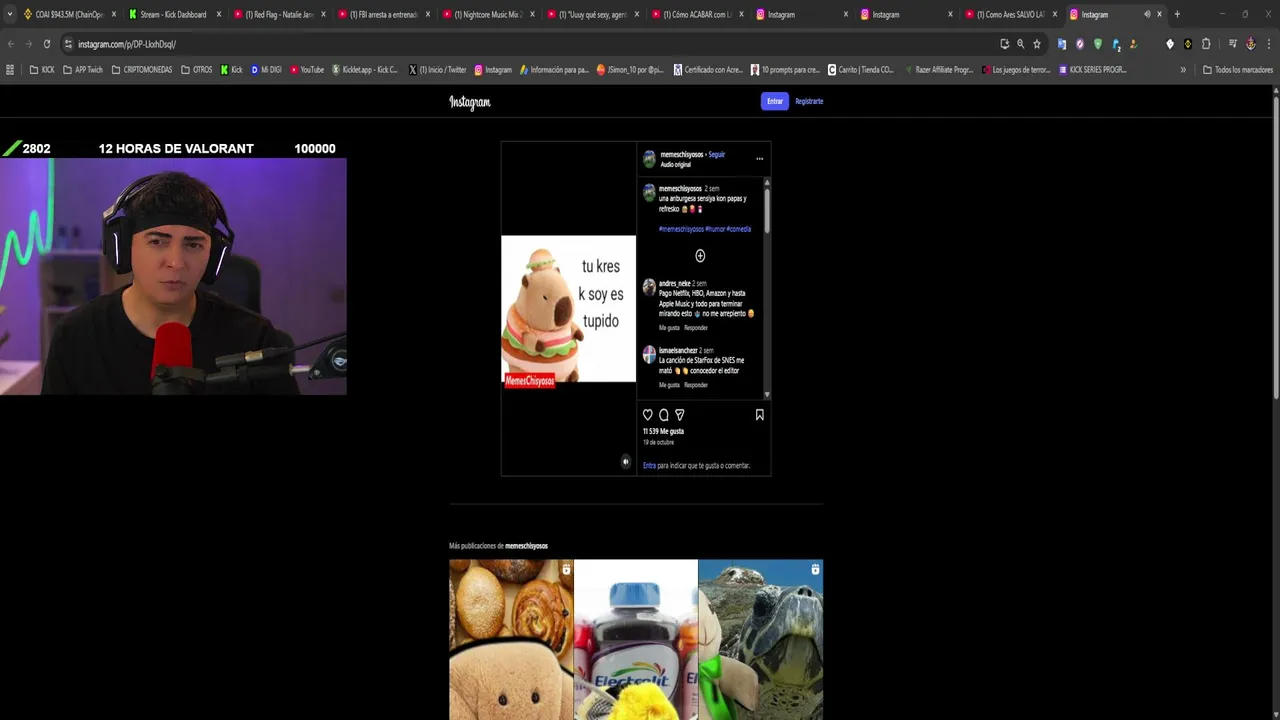Open tab search dropdown arrow
The image size is (1280, 720).
point(10,14)
